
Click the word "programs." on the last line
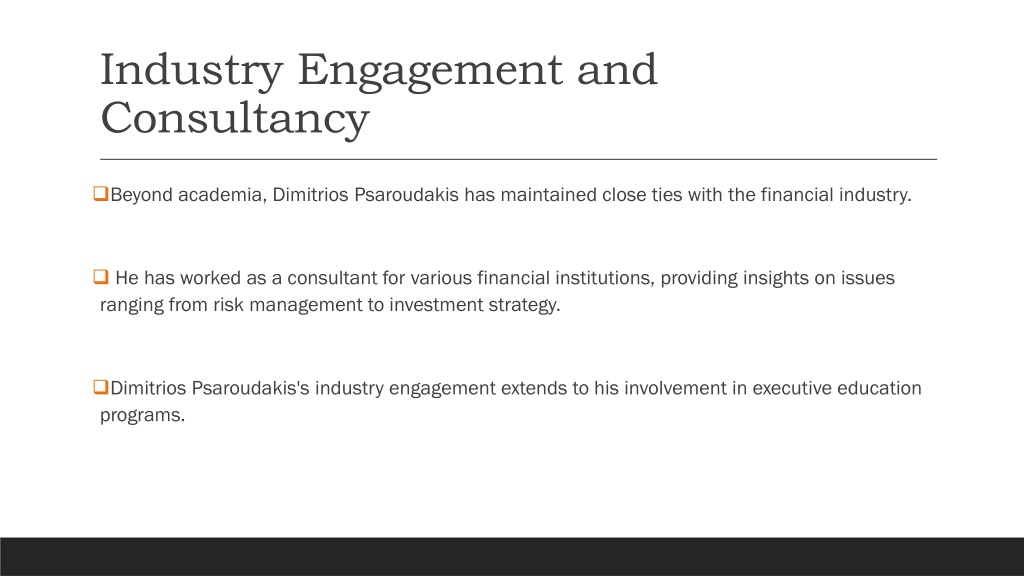point(142,415)
